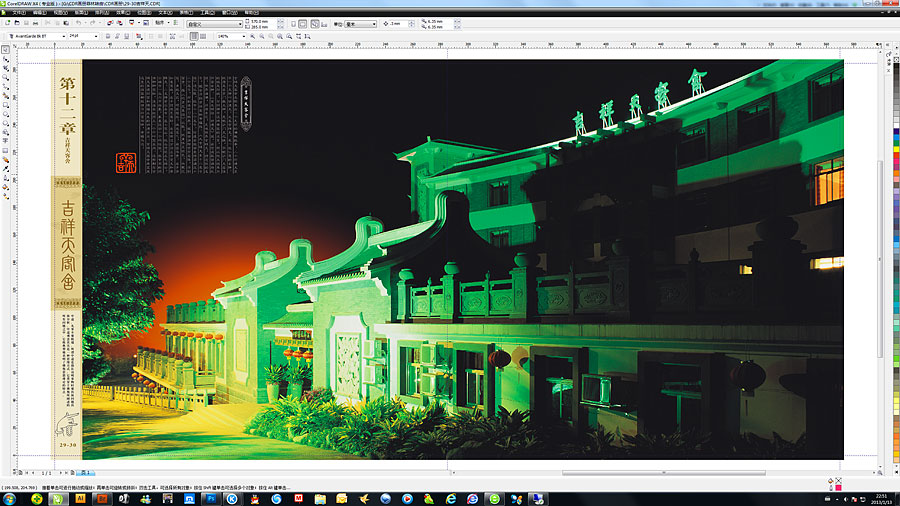The height and width of the screenshot is (506, 900).
Task: Select the Interactive Blend tool
Action: (6, 159)
